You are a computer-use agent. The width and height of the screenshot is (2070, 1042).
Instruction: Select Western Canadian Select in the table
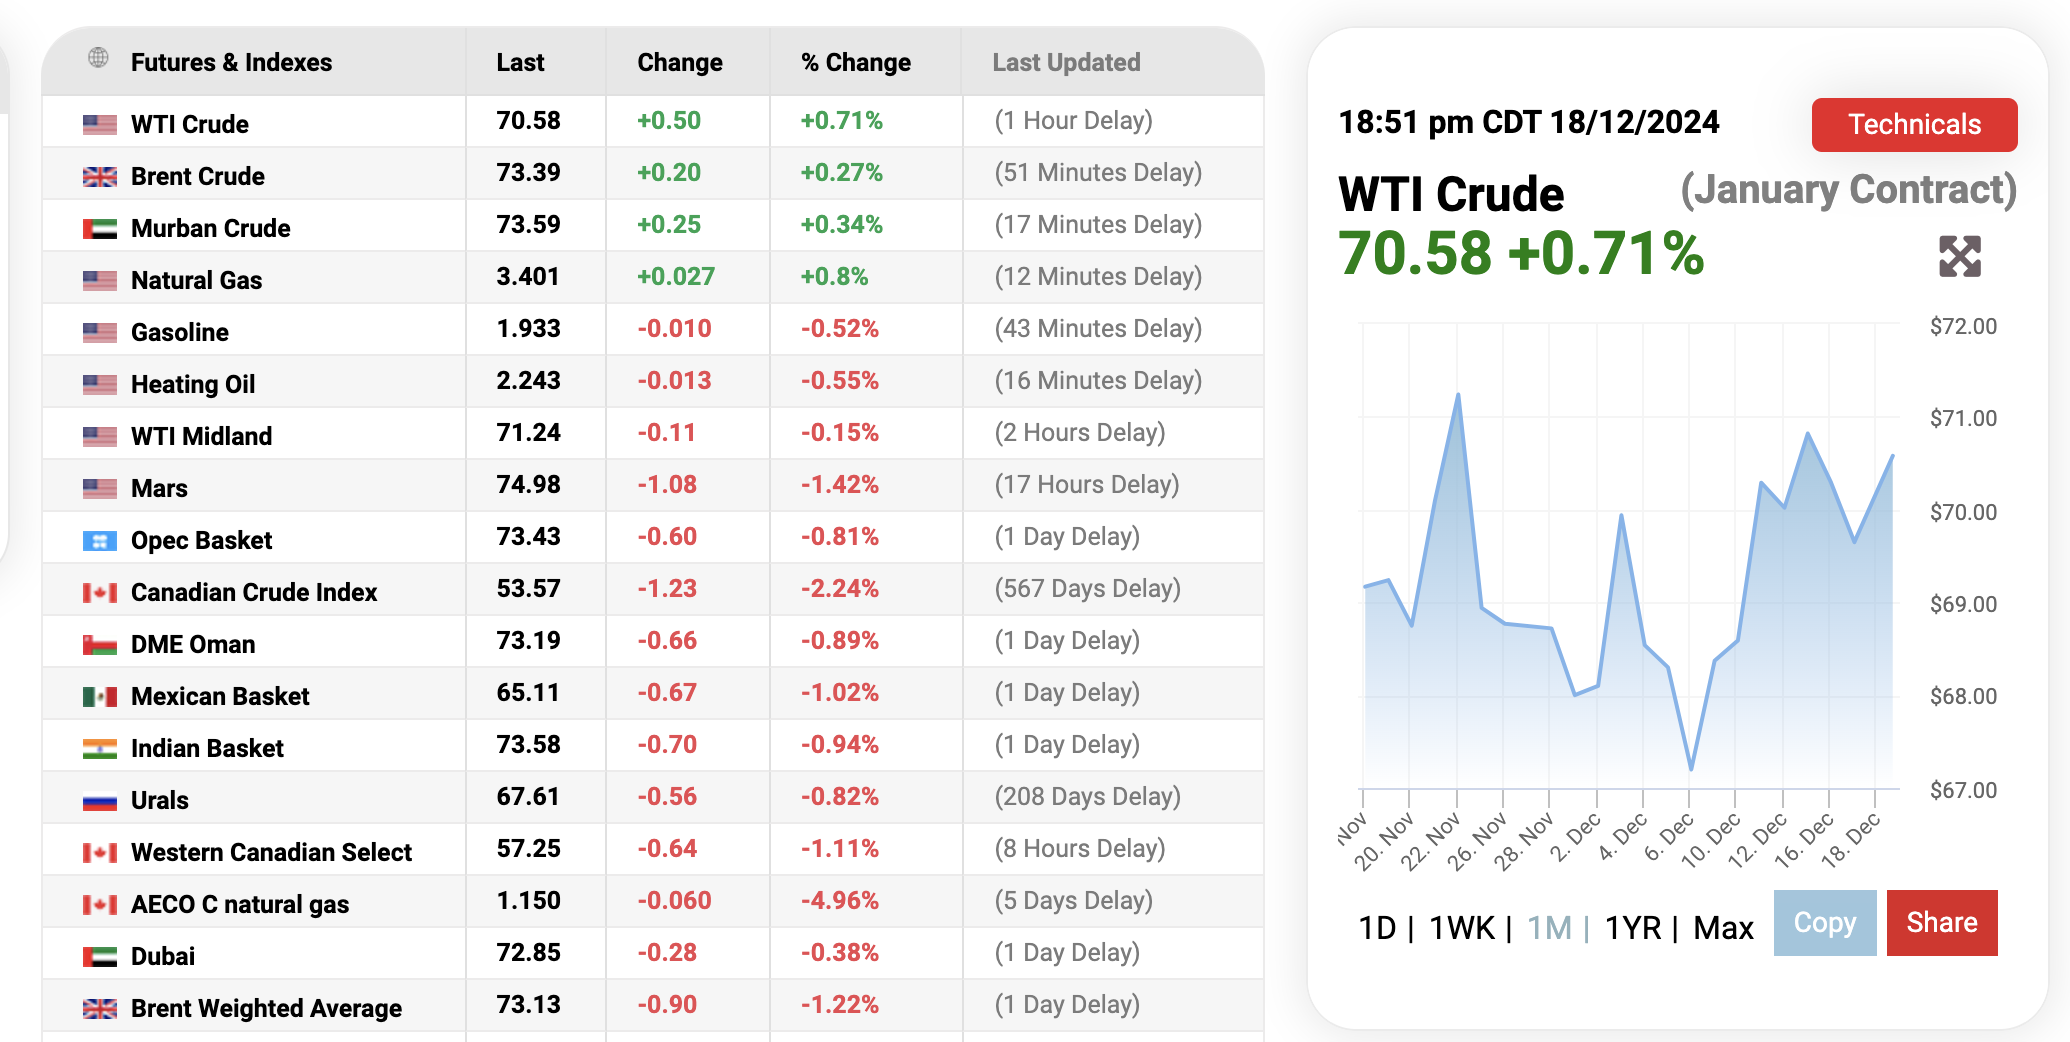pyautogui.click(x=271, y=853)
